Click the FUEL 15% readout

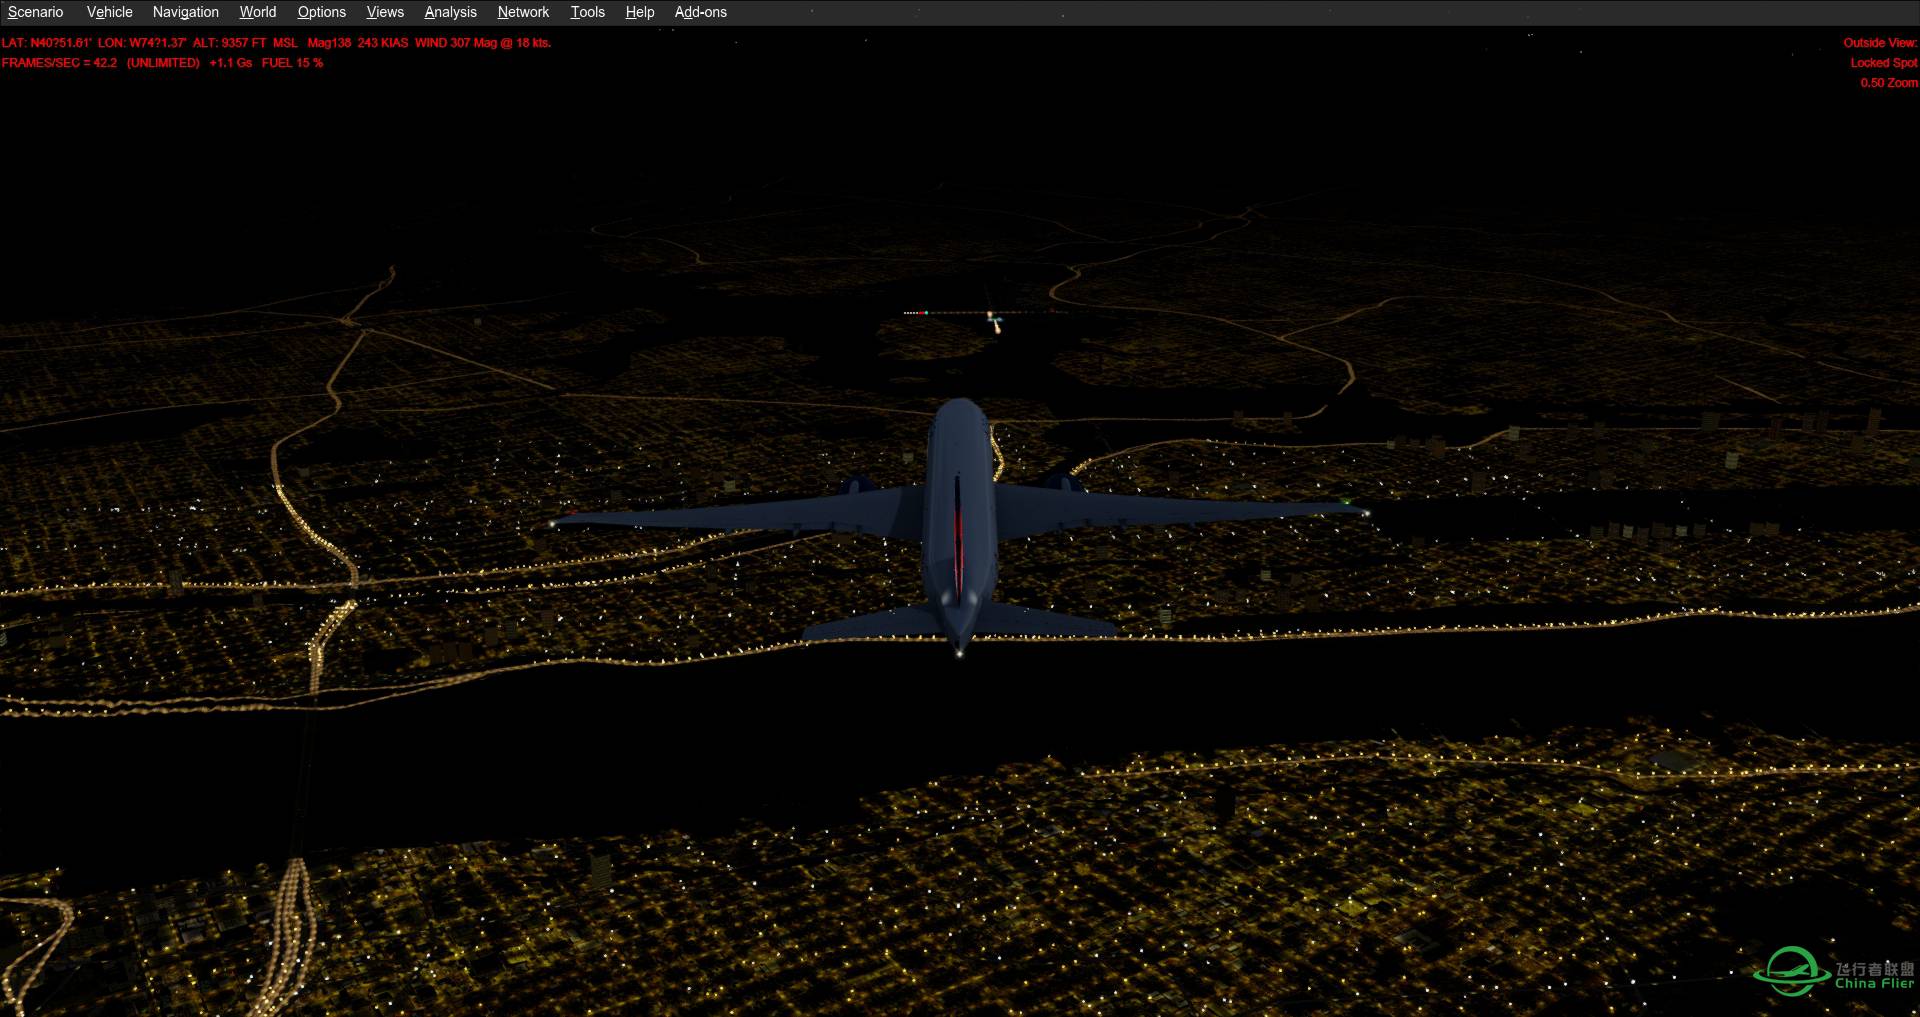tap(292, 62)
